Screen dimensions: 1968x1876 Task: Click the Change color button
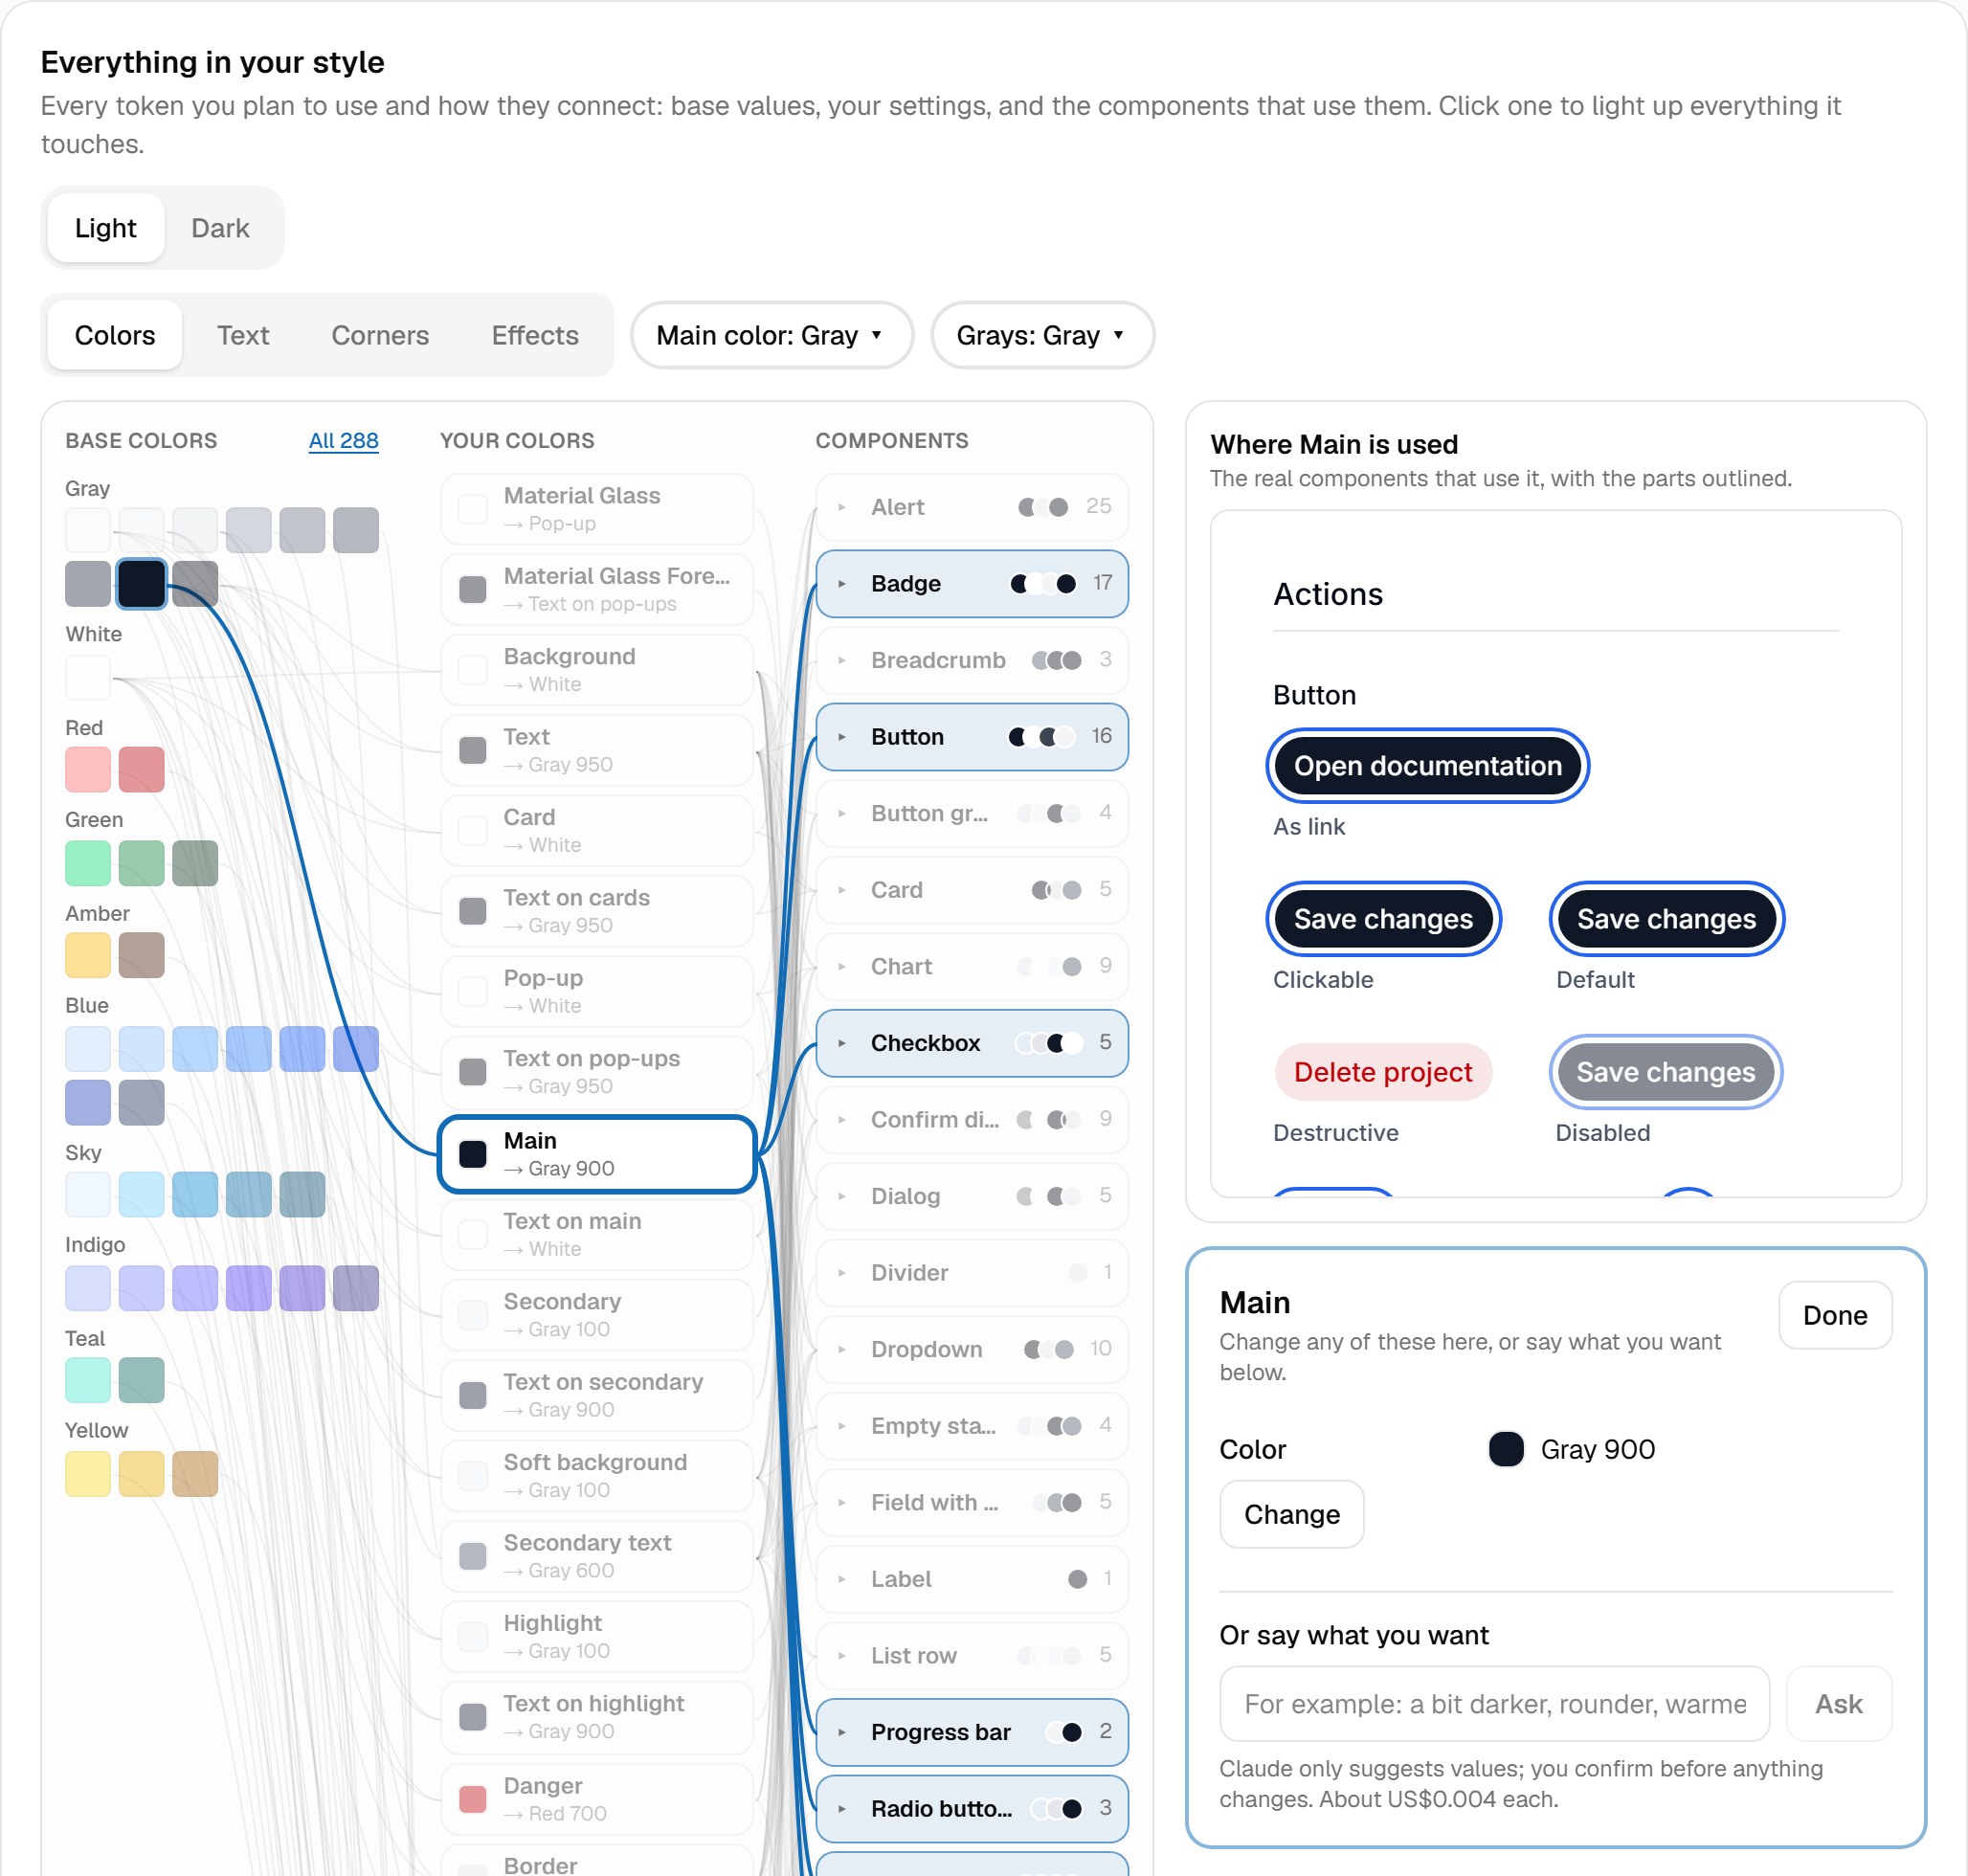coord(1292,1514)
